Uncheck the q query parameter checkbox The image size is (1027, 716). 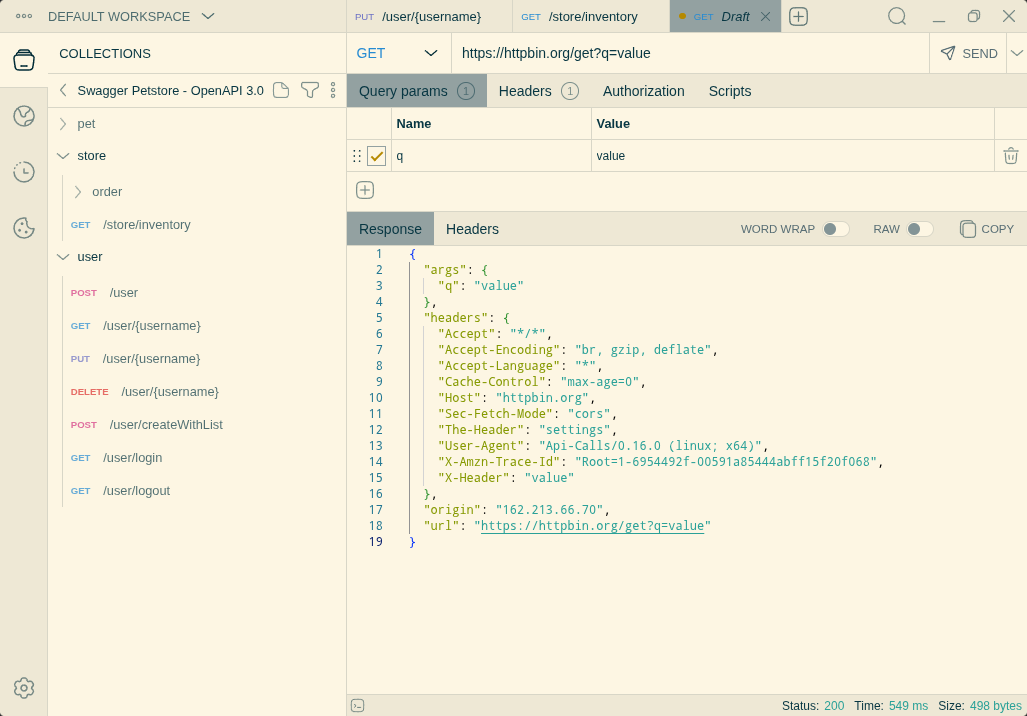tap(376, 156)
